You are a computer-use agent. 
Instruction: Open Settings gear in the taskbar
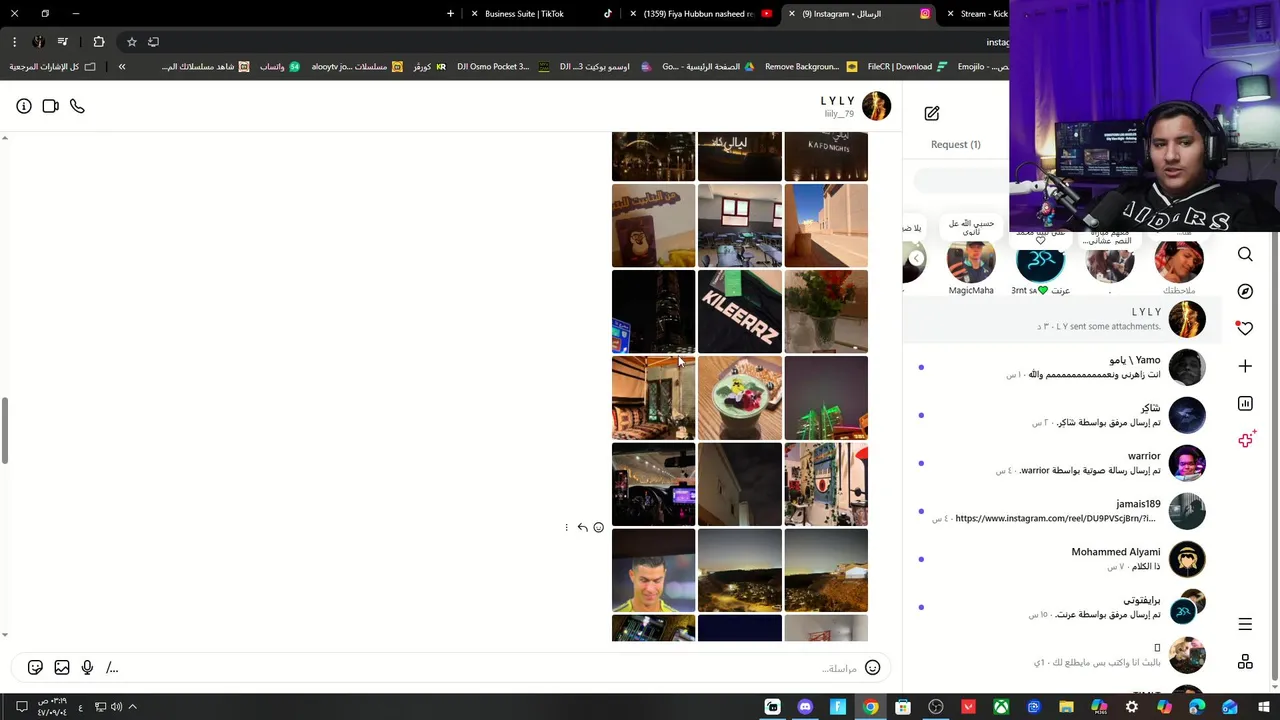pos(1131,707)
